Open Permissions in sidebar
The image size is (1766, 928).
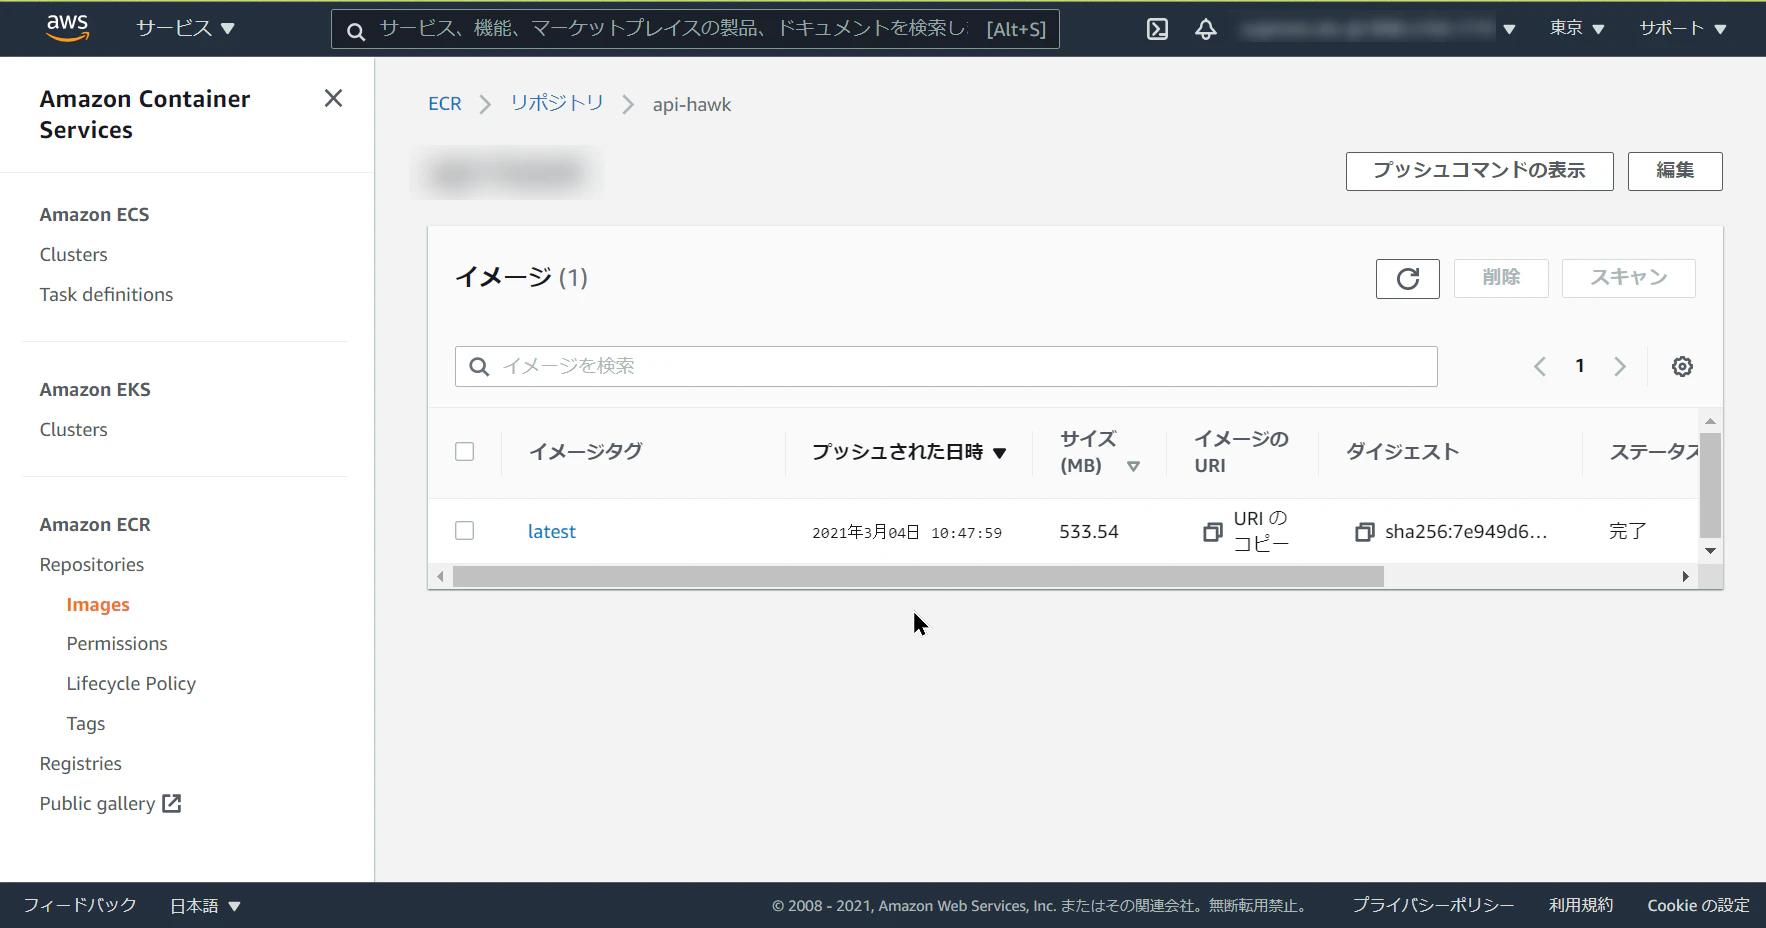[x=117, y=644]
